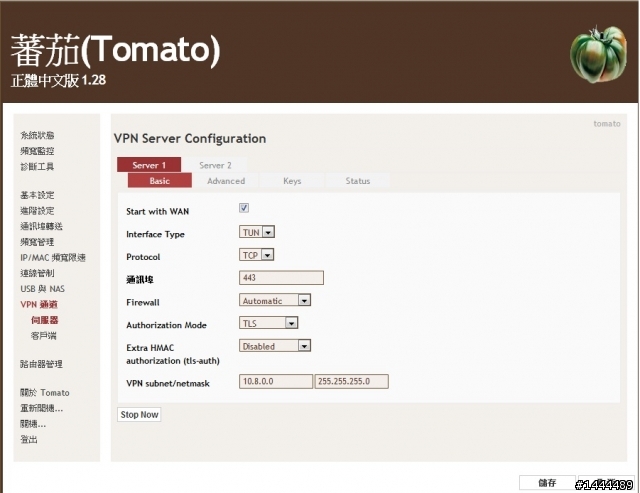
Task: Click the 正體中文版 1.28 version text
Action: pyautogui.click(x=58, y=80)
